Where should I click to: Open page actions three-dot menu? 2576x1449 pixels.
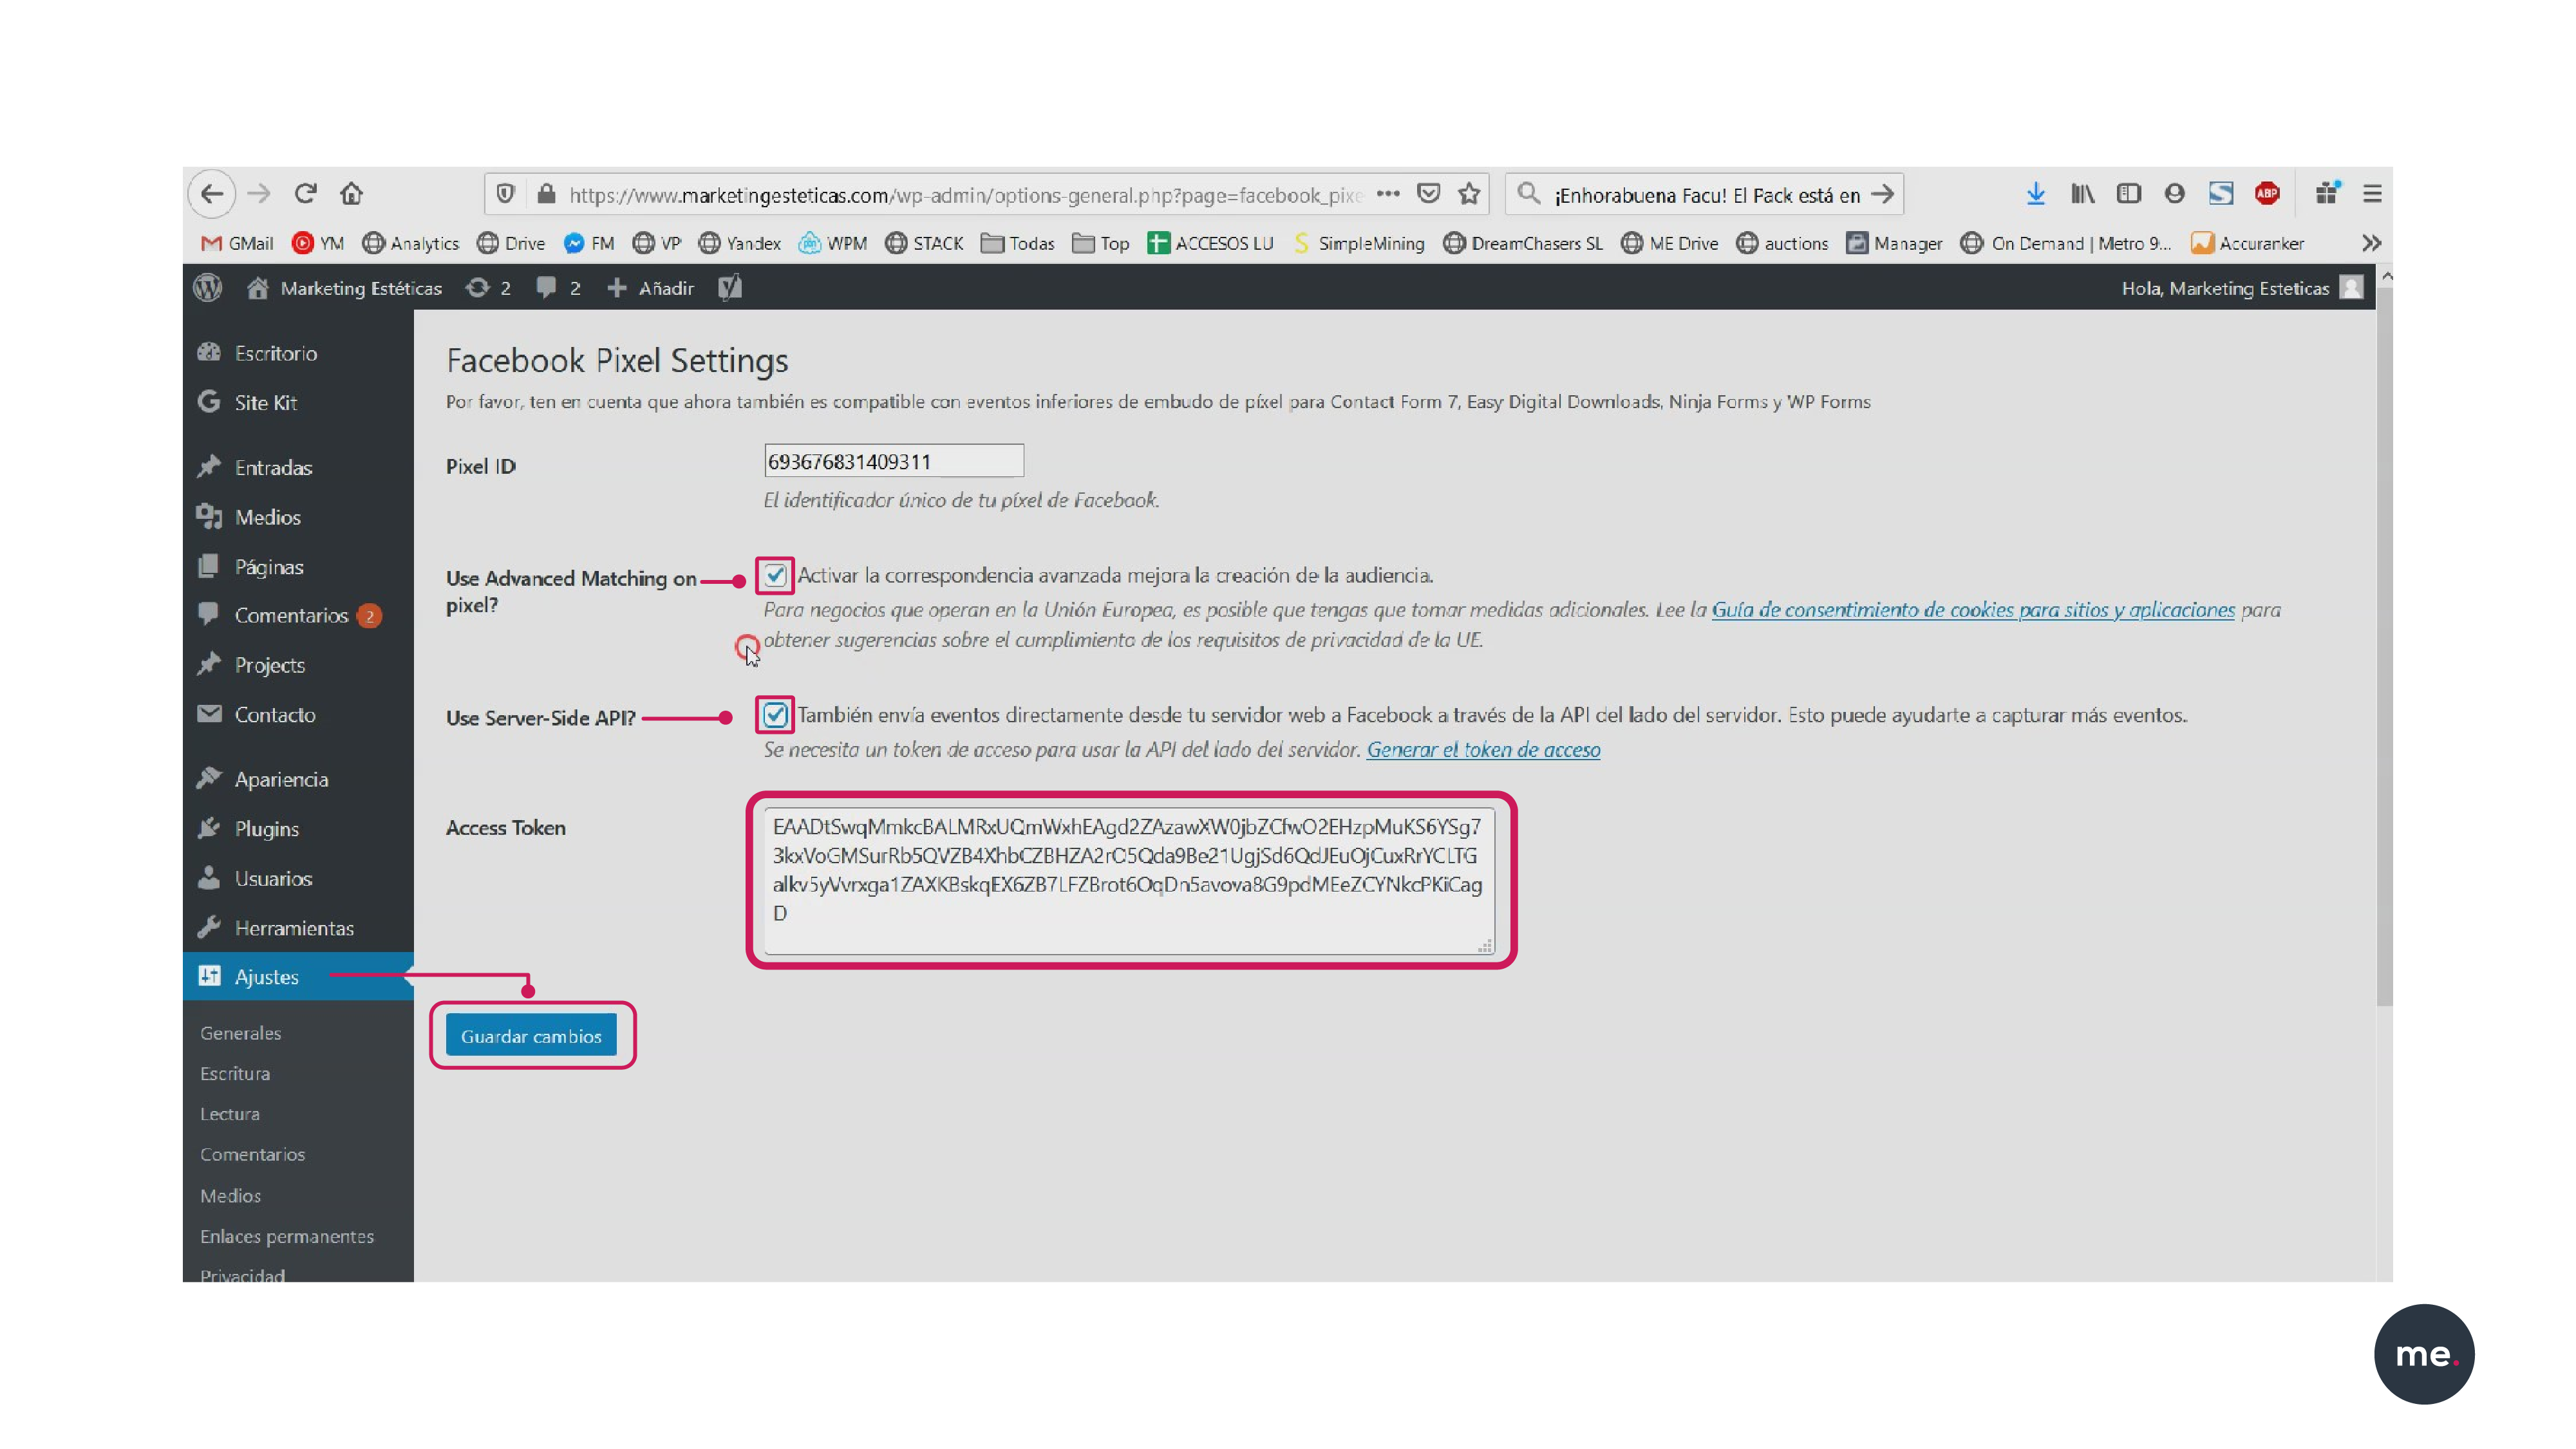click(1387, 194)
